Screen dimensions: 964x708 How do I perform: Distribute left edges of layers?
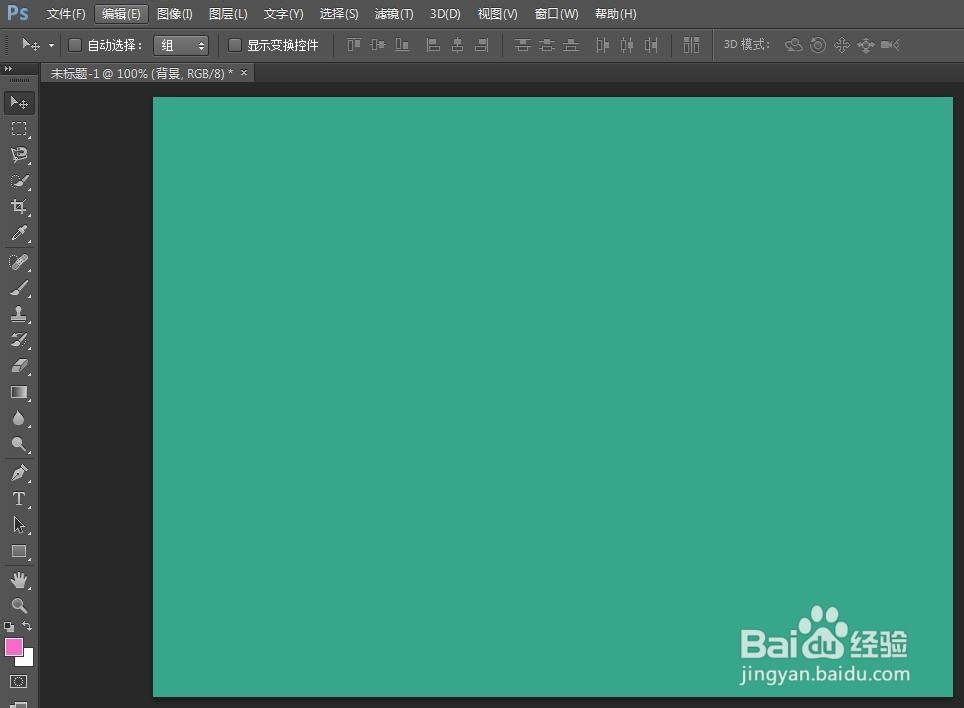point(602,45)
